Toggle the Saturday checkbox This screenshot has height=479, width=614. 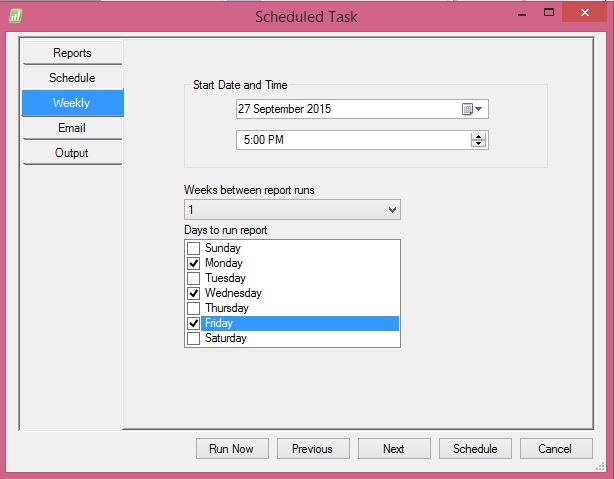coord(193,338)
